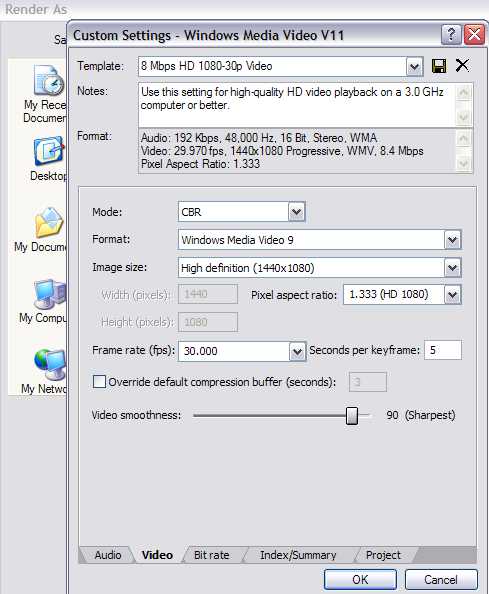This screenshot has width=489, height=594.
Task: Open the Mode dropdown showing CBR
Action: click(296, 212)
